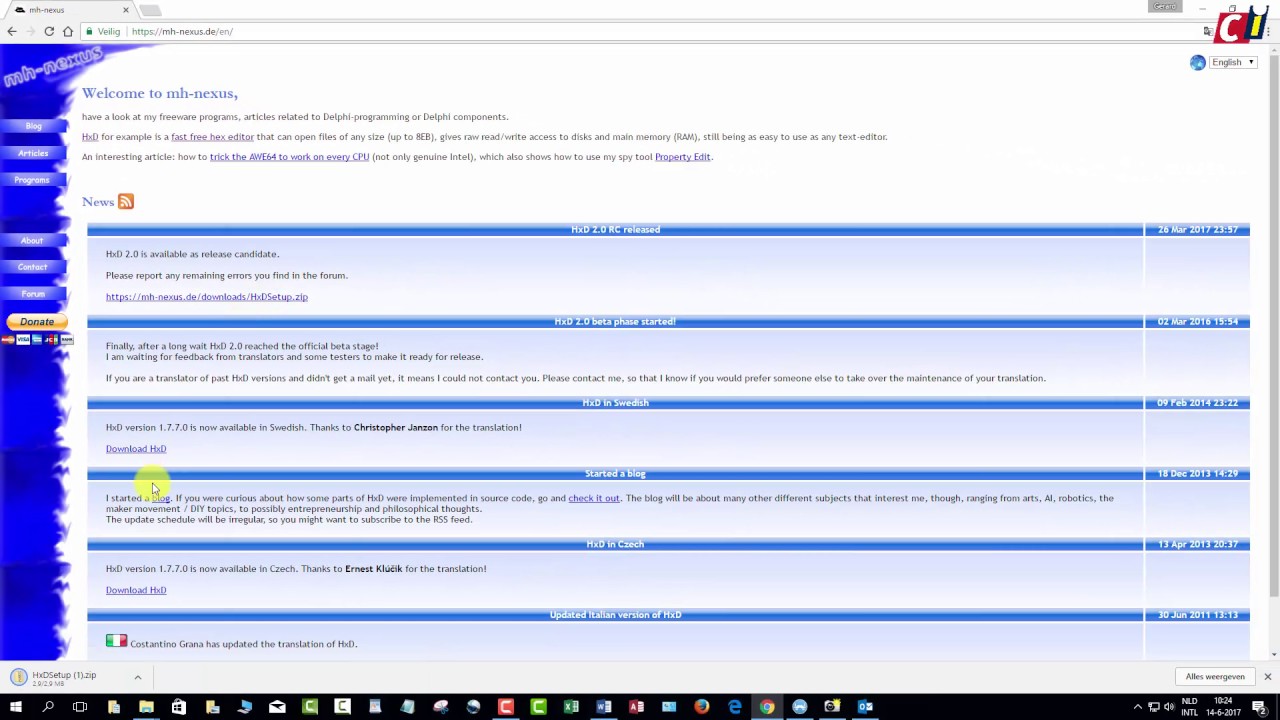The image size is (1280, 720).
Task: Open the About sidebar menu item
Action: pos(32,240)
